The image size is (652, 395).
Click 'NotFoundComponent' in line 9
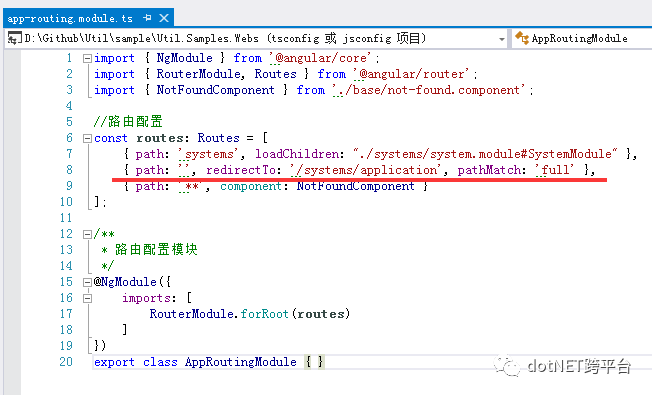(x=356, y=186)
